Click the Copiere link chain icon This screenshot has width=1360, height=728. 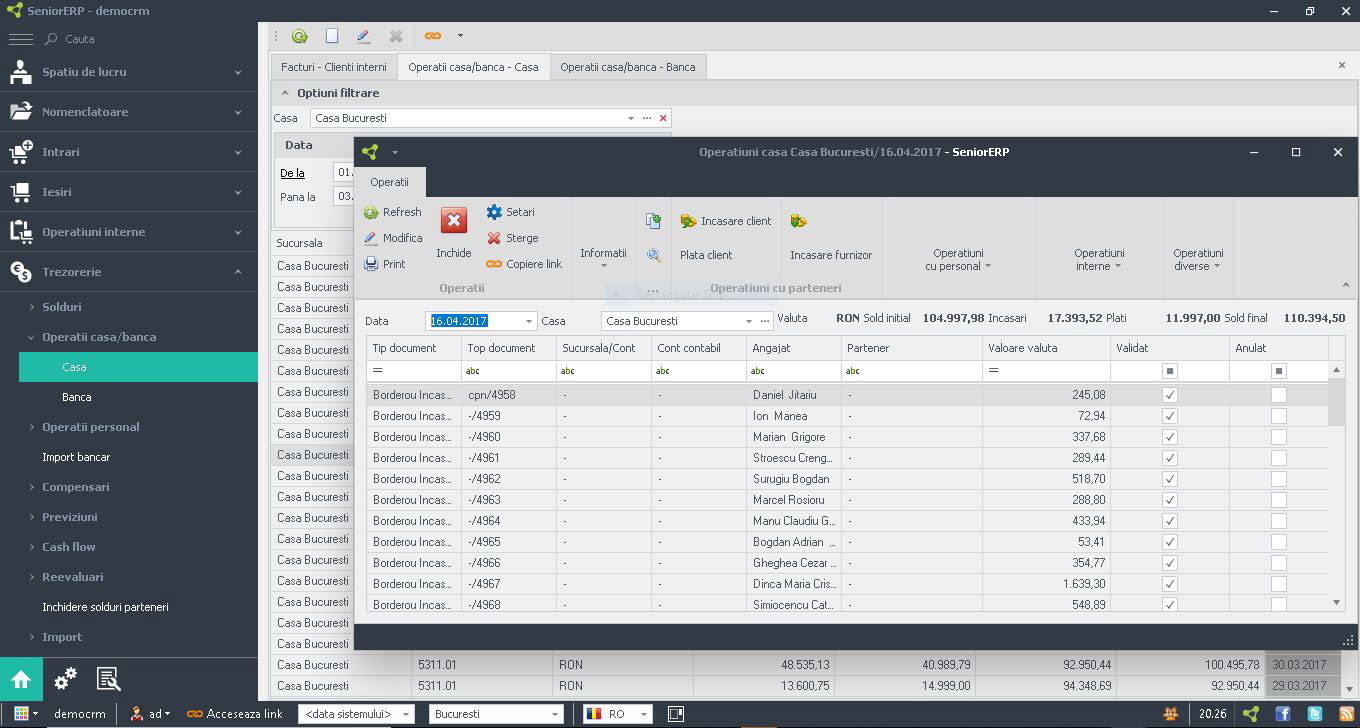494,264
